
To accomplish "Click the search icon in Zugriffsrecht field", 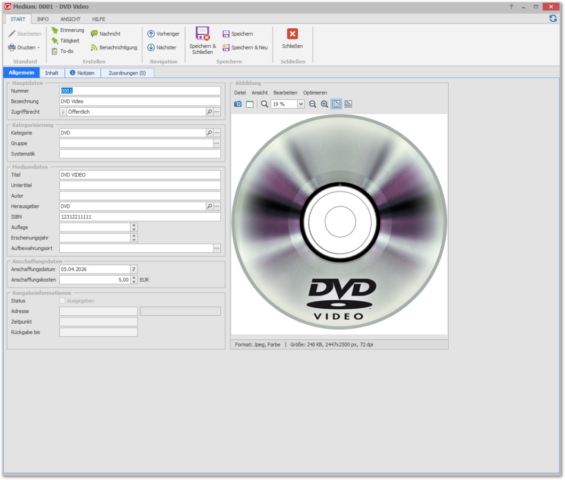I will tap(209, 112).
